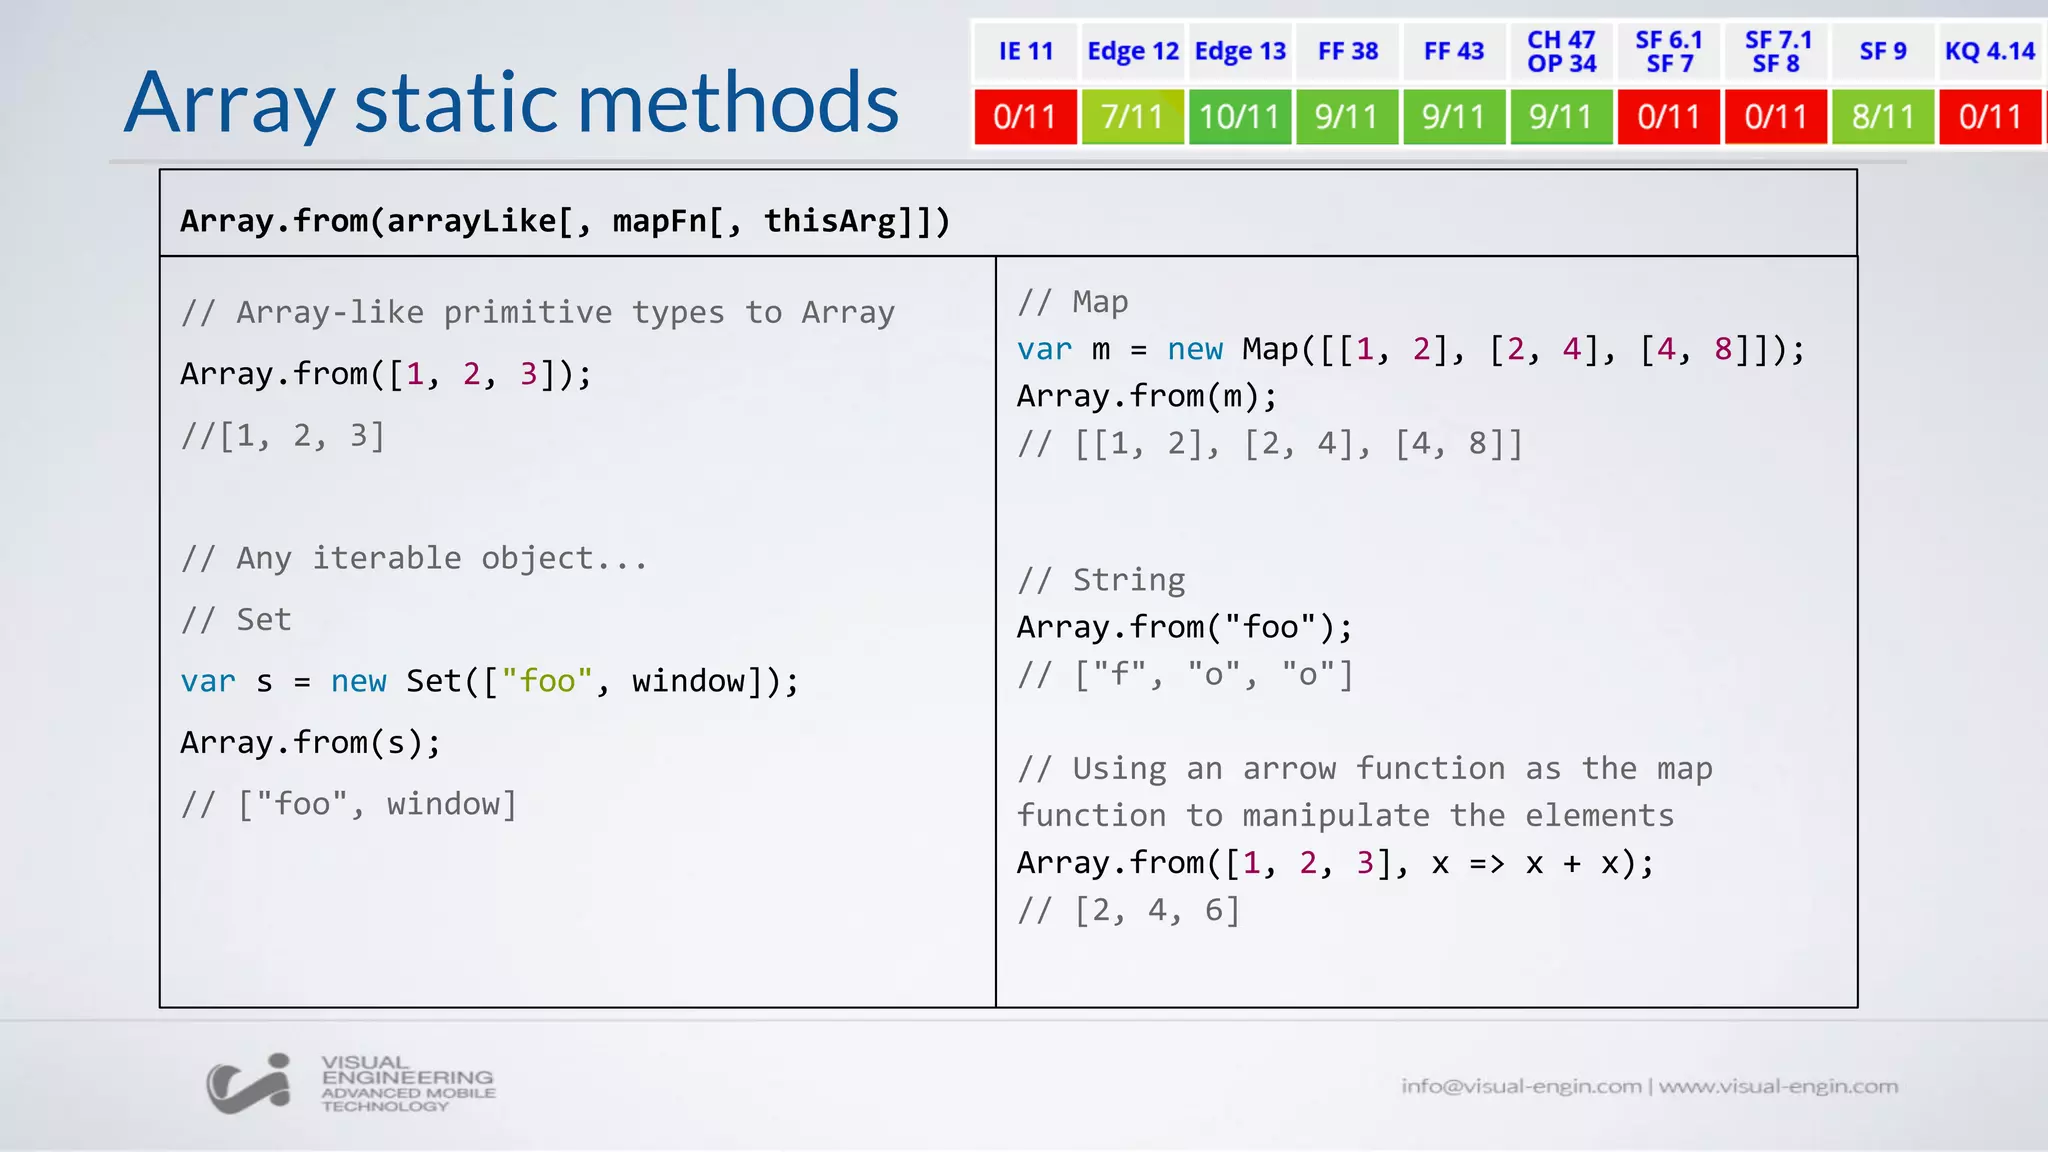
Task: Click the red 0/11 score under IE 11
Action: click(1026, 117)
